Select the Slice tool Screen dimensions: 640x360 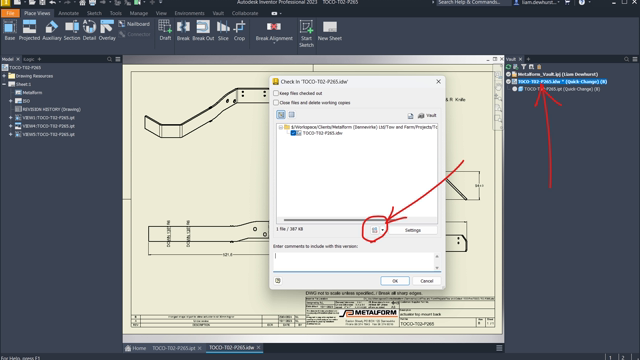[223, 30]
